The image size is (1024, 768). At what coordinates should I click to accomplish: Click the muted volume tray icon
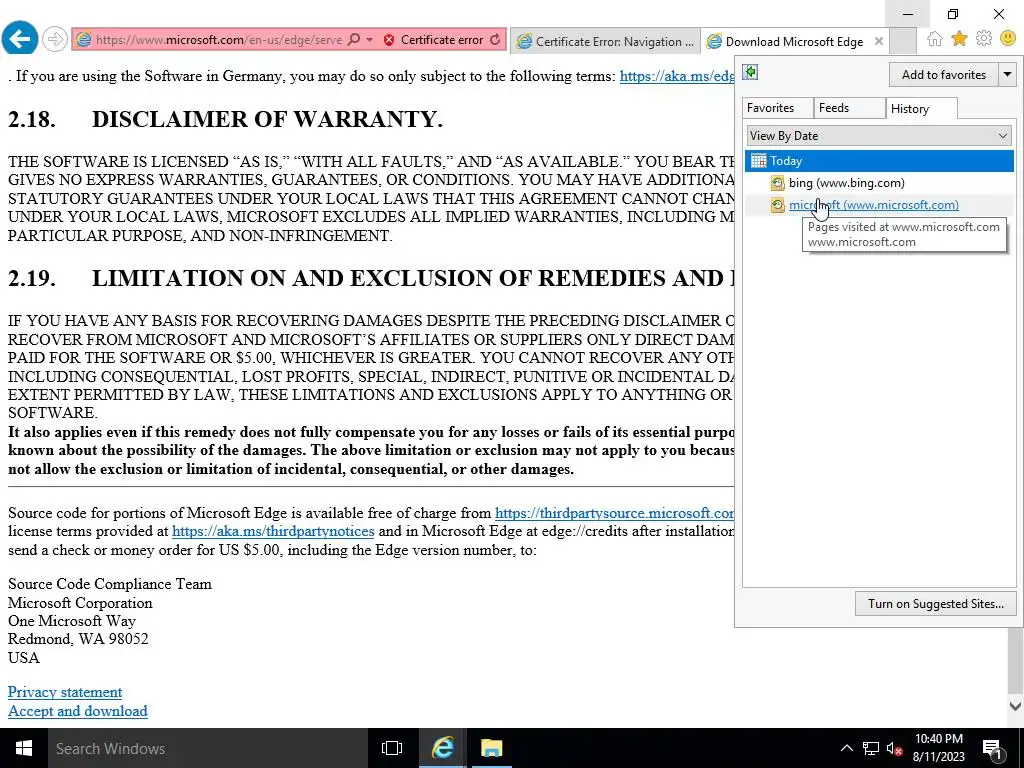(x=895, y=748)
